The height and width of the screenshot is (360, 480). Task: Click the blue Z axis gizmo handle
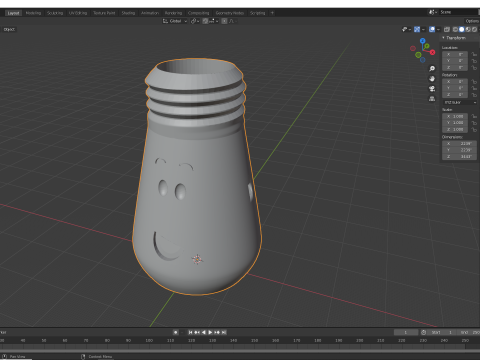point(423,41)
